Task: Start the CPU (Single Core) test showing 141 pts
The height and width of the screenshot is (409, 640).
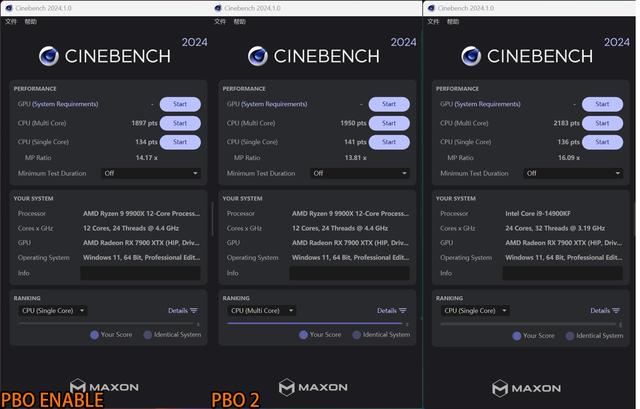Action: [x=389, y=142]
